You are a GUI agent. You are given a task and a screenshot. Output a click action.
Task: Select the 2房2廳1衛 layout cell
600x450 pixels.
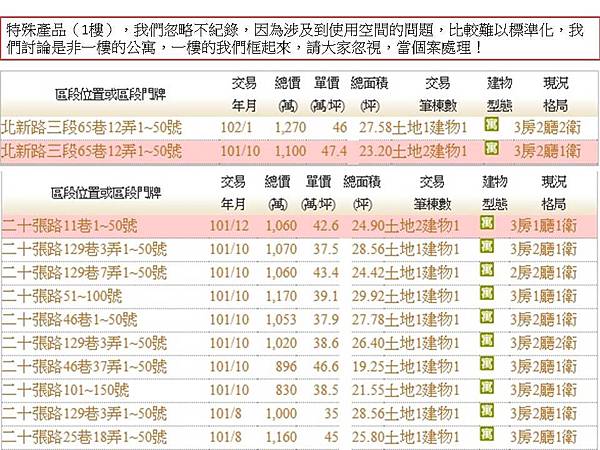point(543,273)
